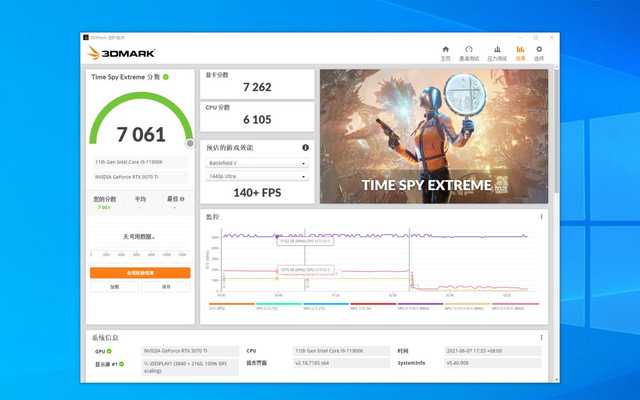Click the graphics score value 7 262
The height and width of the screenshot is (400, 640).
point(257,87)
